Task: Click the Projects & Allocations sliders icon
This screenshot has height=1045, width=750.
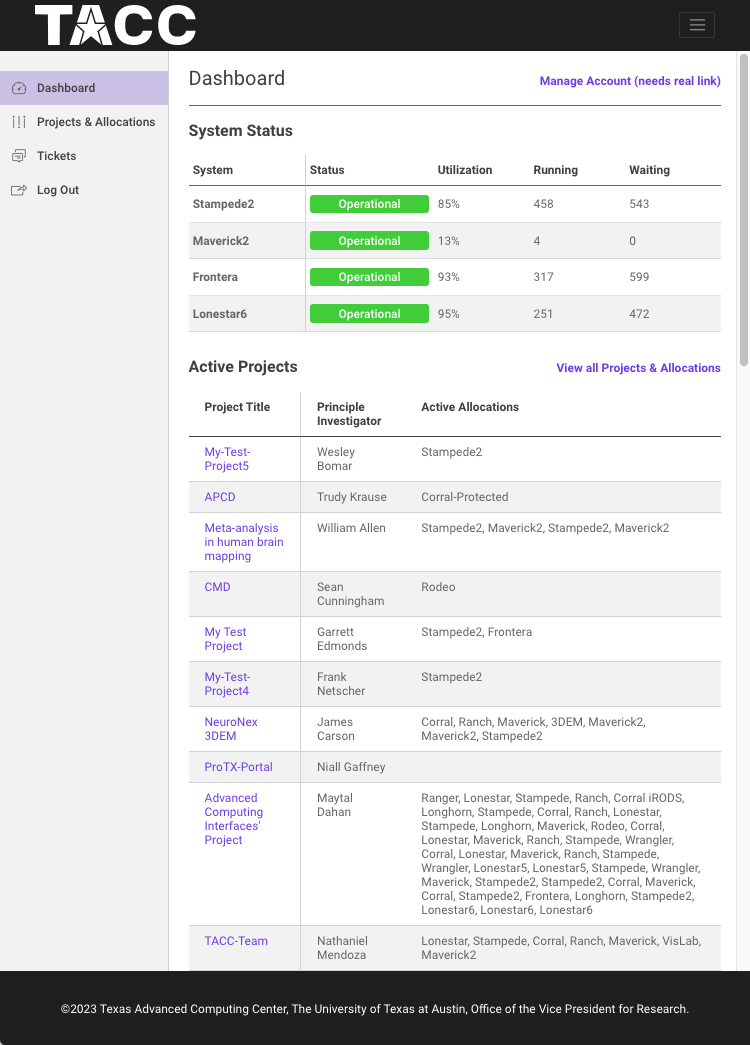Action: (x=19, y=122)
